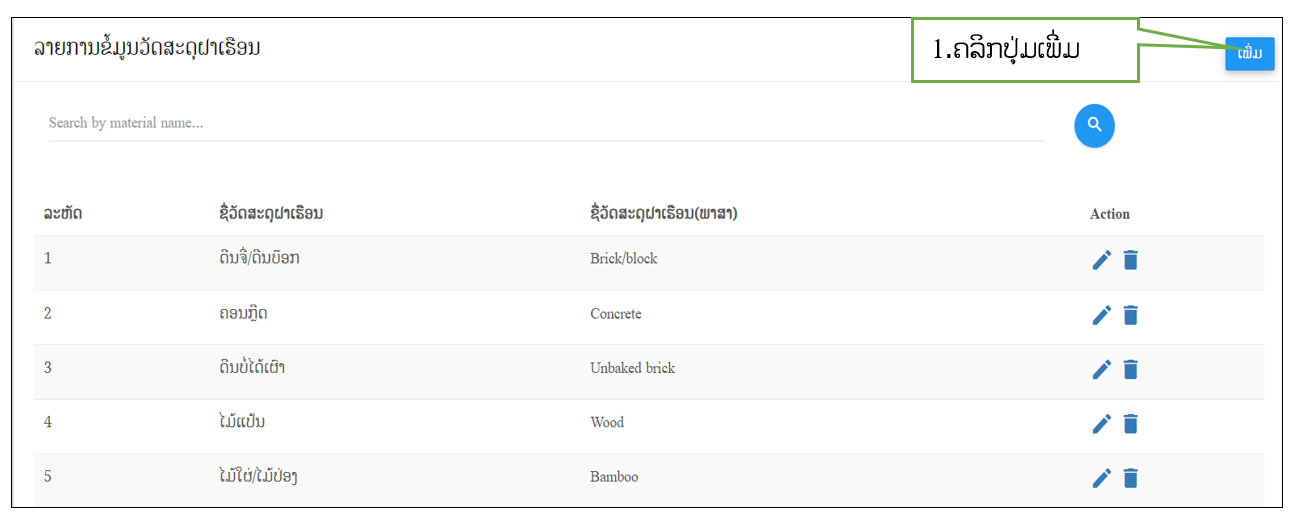Edit the Brick/block row with pencil icon
Viewport: 1299px width, 521px height.
1101,260
